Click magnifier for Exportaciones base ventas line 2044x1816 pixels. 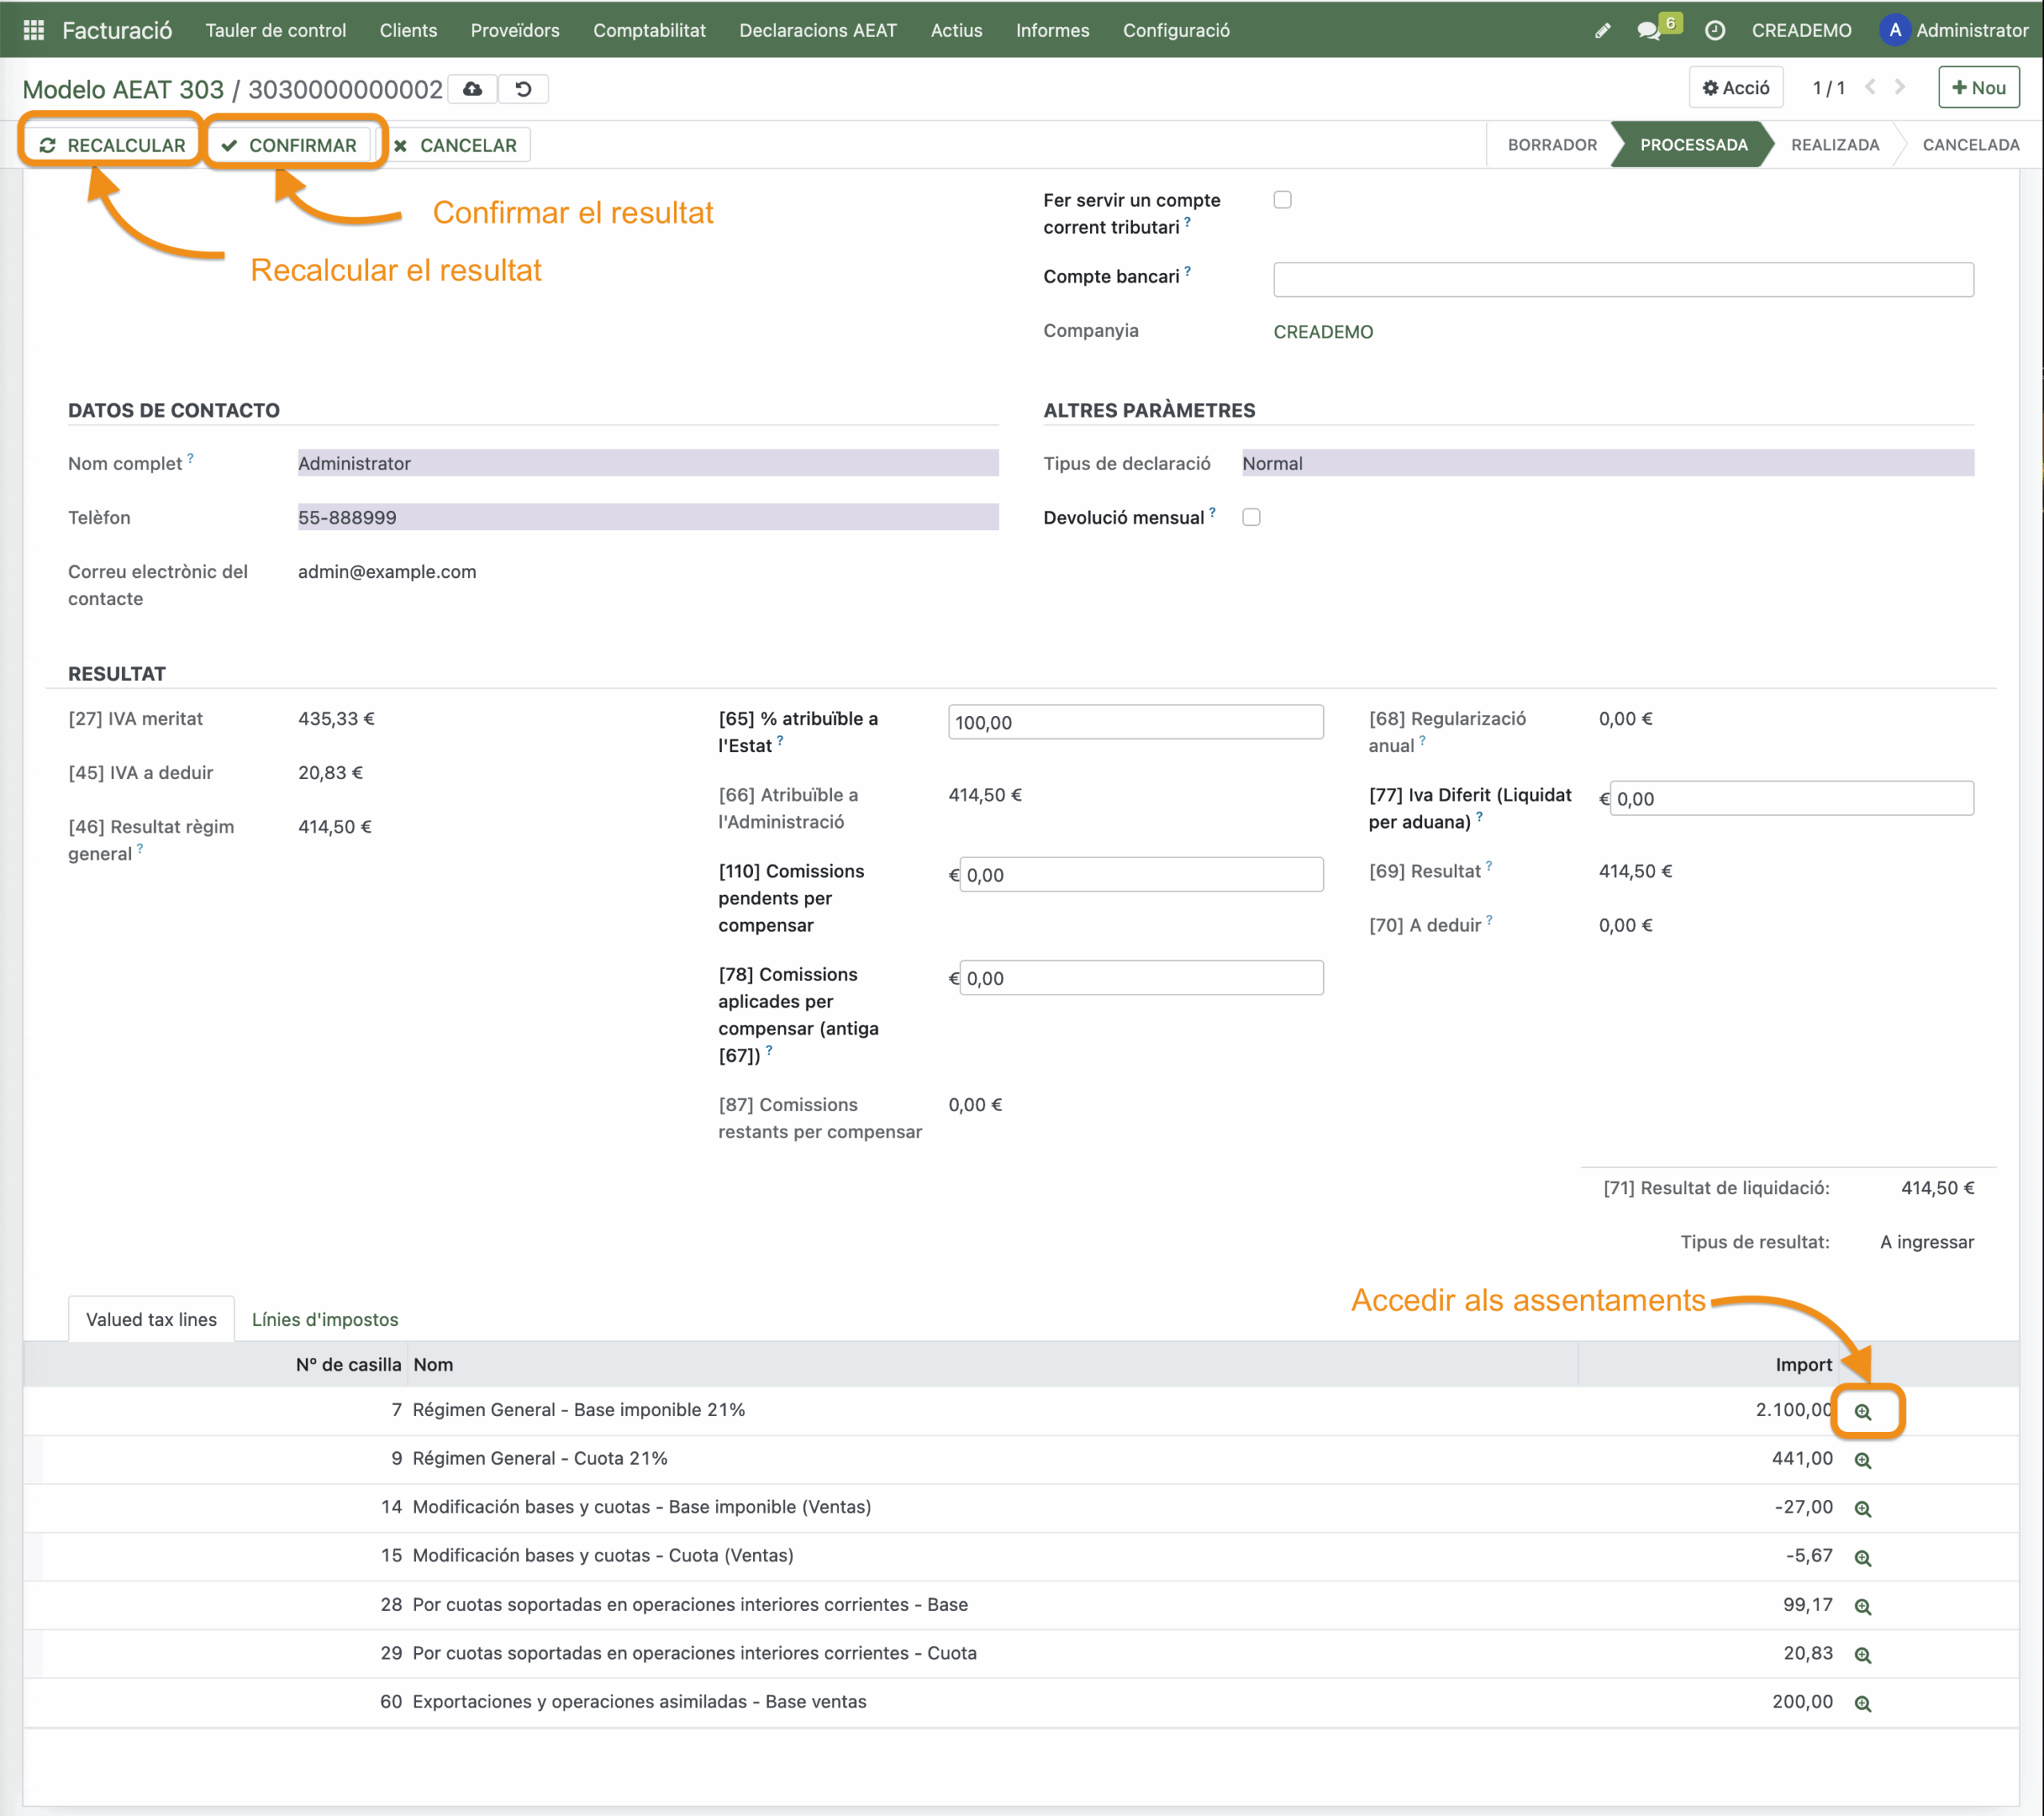(x=1862, y=1703)
